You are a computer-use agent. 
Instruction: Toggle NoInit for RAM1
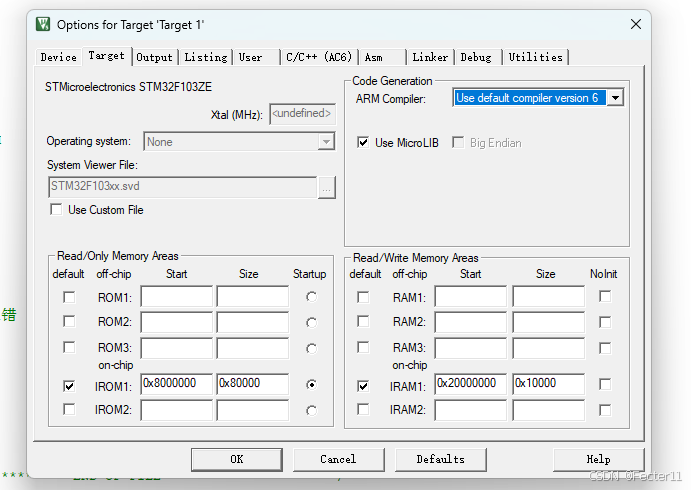605,297
